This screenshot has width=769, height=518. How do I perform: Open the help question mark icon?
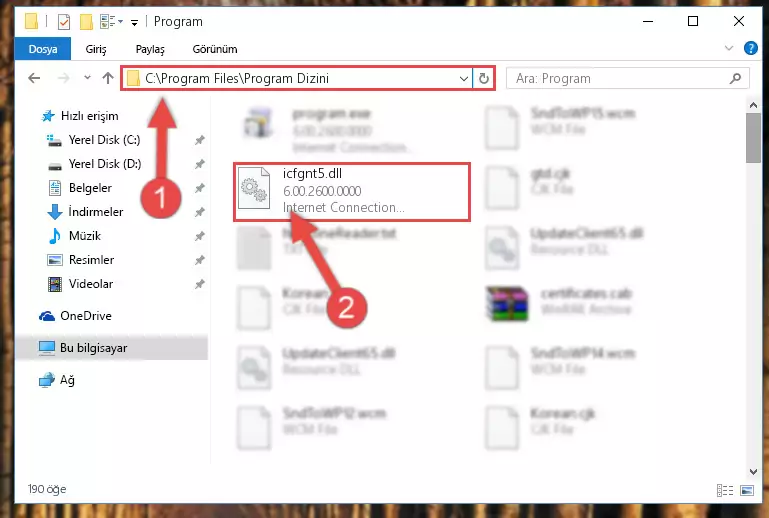pos(750,48)
